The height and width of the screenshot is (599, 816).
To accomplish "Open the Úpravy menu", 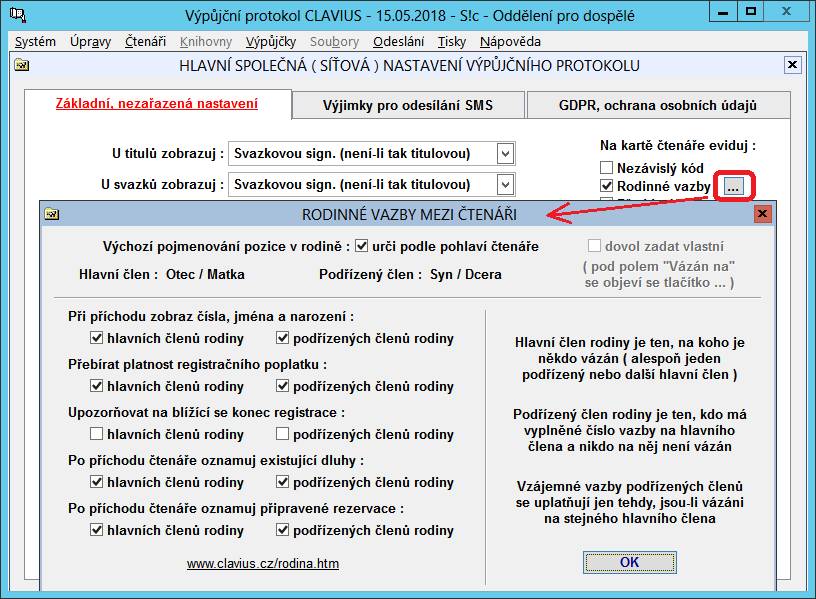I will (x=91, y=42).
